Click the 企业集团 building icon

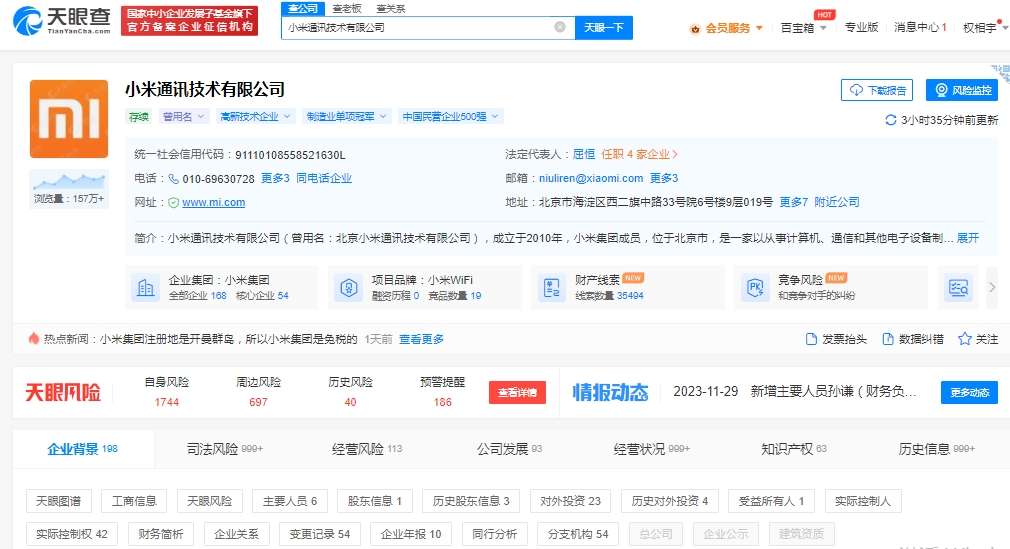pyautogui.click(x=146, y=287)
